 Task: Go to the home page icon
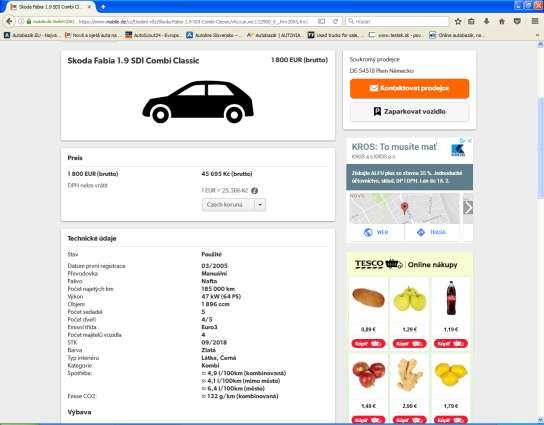coord(502,21)
